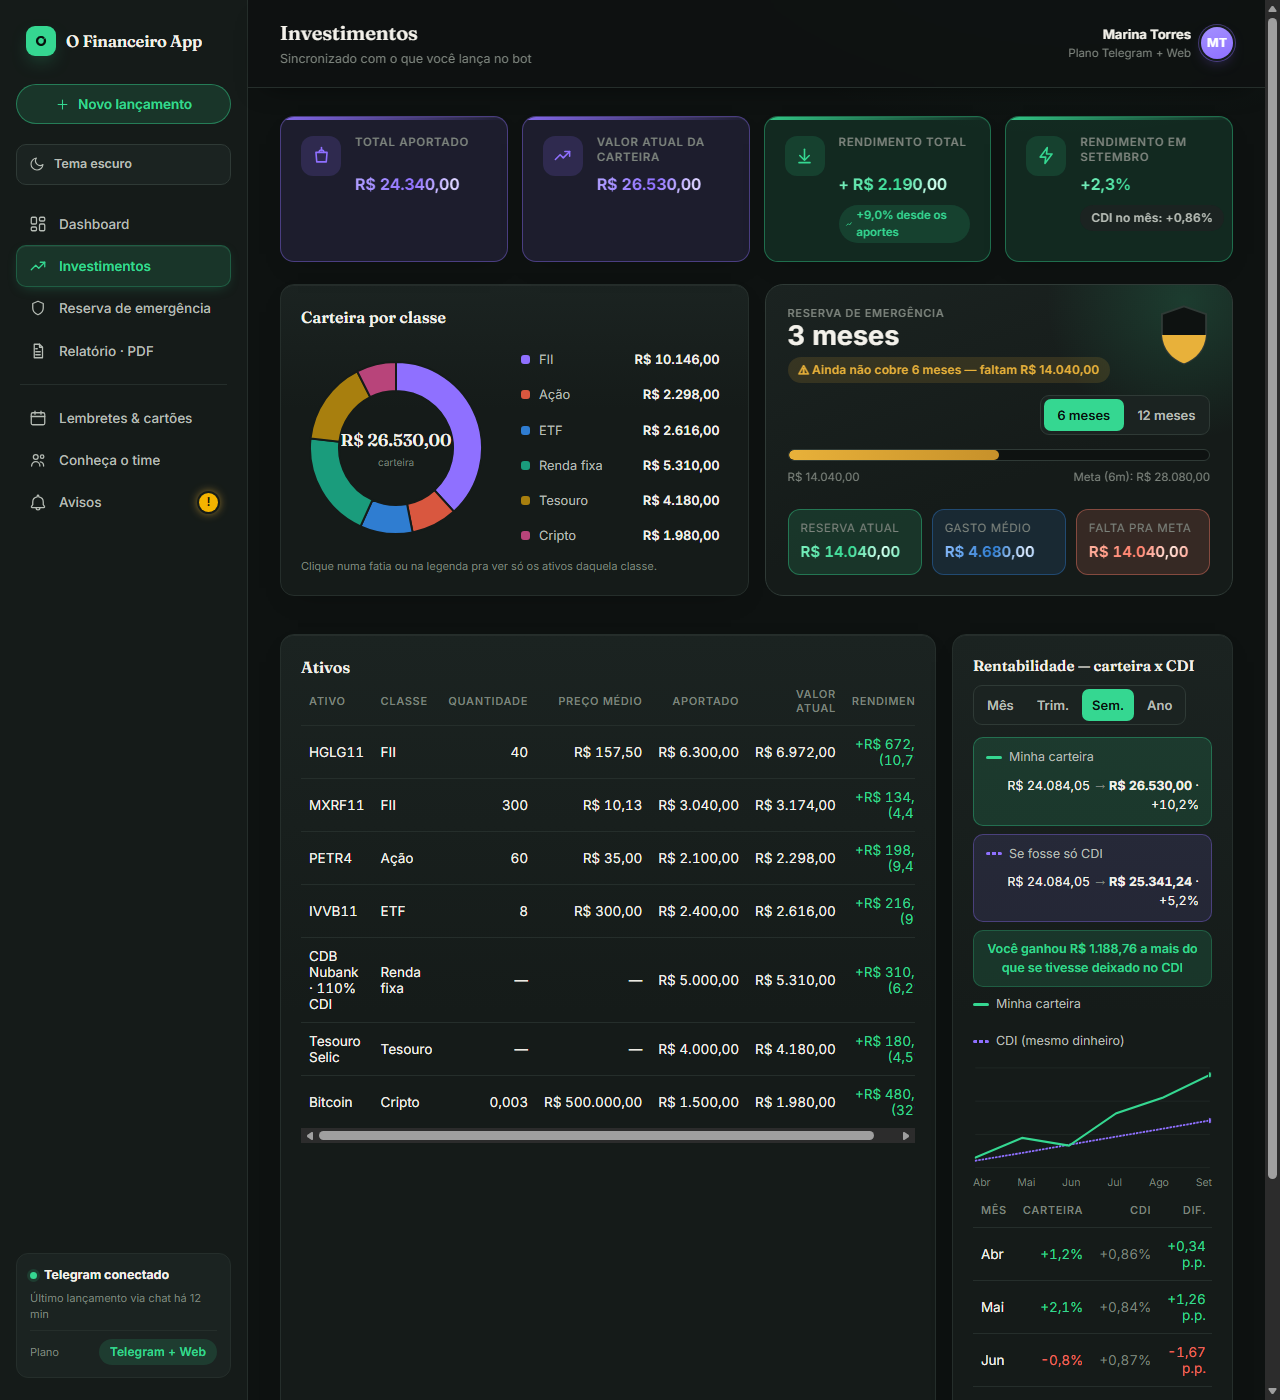Open Reserva de emergência page
Image resolution: width=1280 pixels, height=1400 pixels.
coord(123,308)
